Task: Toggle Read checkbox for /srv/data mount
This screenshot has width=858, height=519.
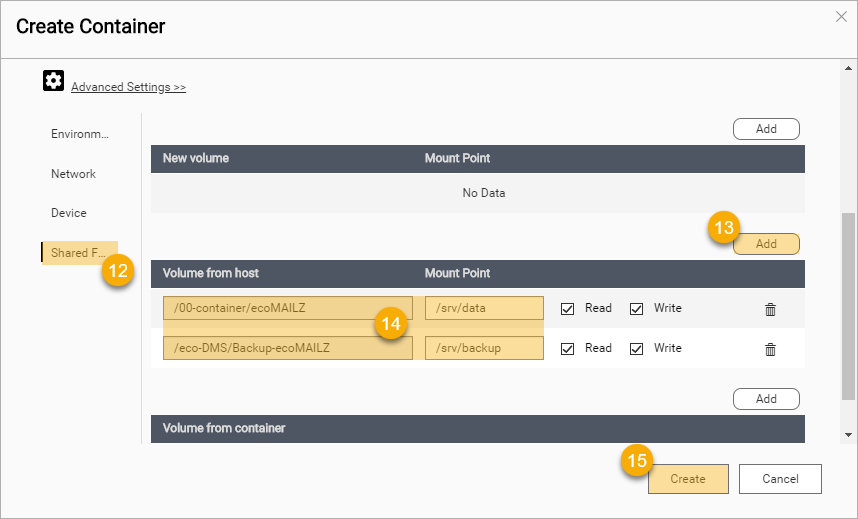Action: tap(567, 309)
